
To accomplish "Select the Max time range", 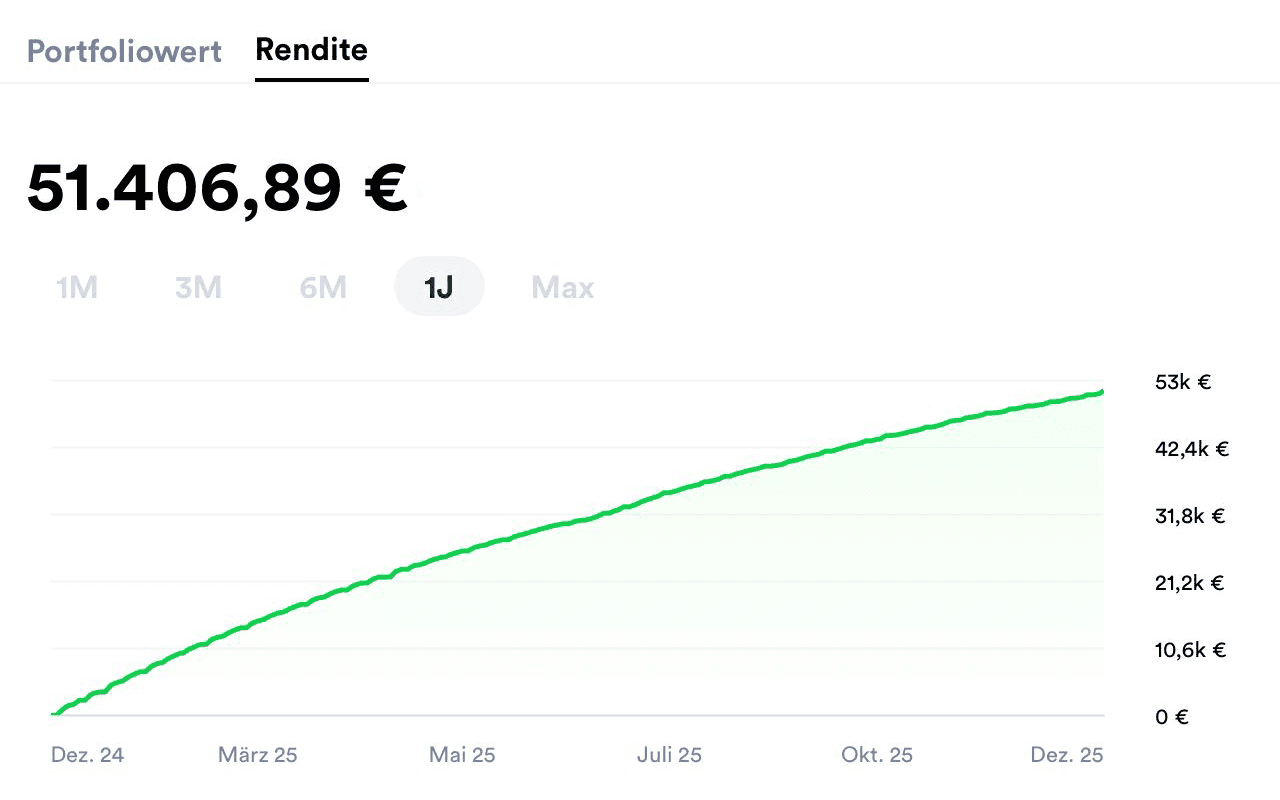I will (x=561, y=287).
